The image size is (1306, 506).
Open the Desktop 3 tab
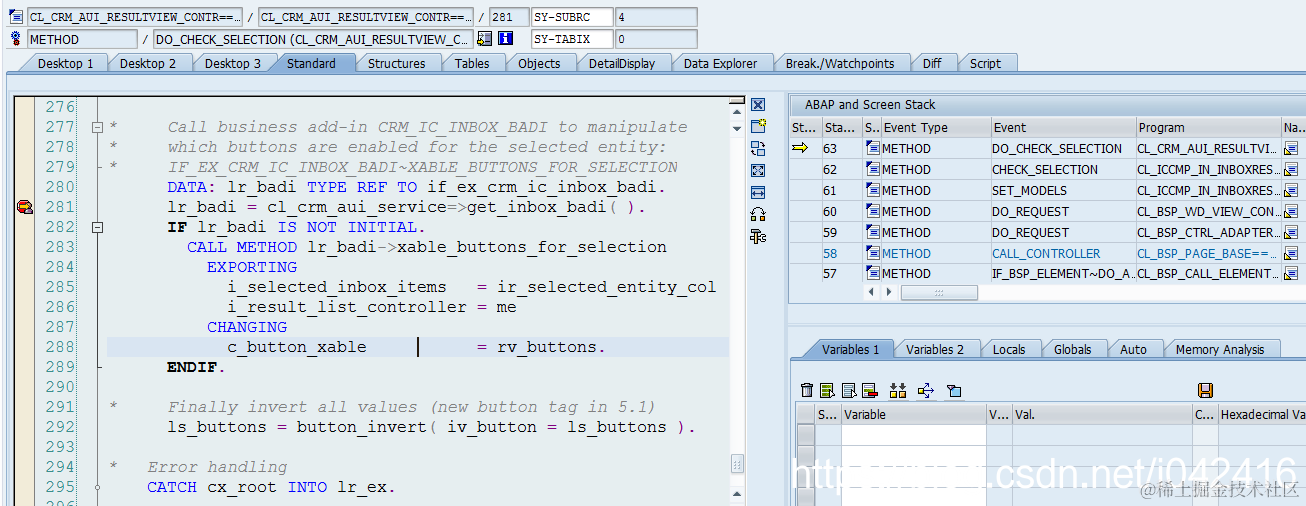(232, 63)
